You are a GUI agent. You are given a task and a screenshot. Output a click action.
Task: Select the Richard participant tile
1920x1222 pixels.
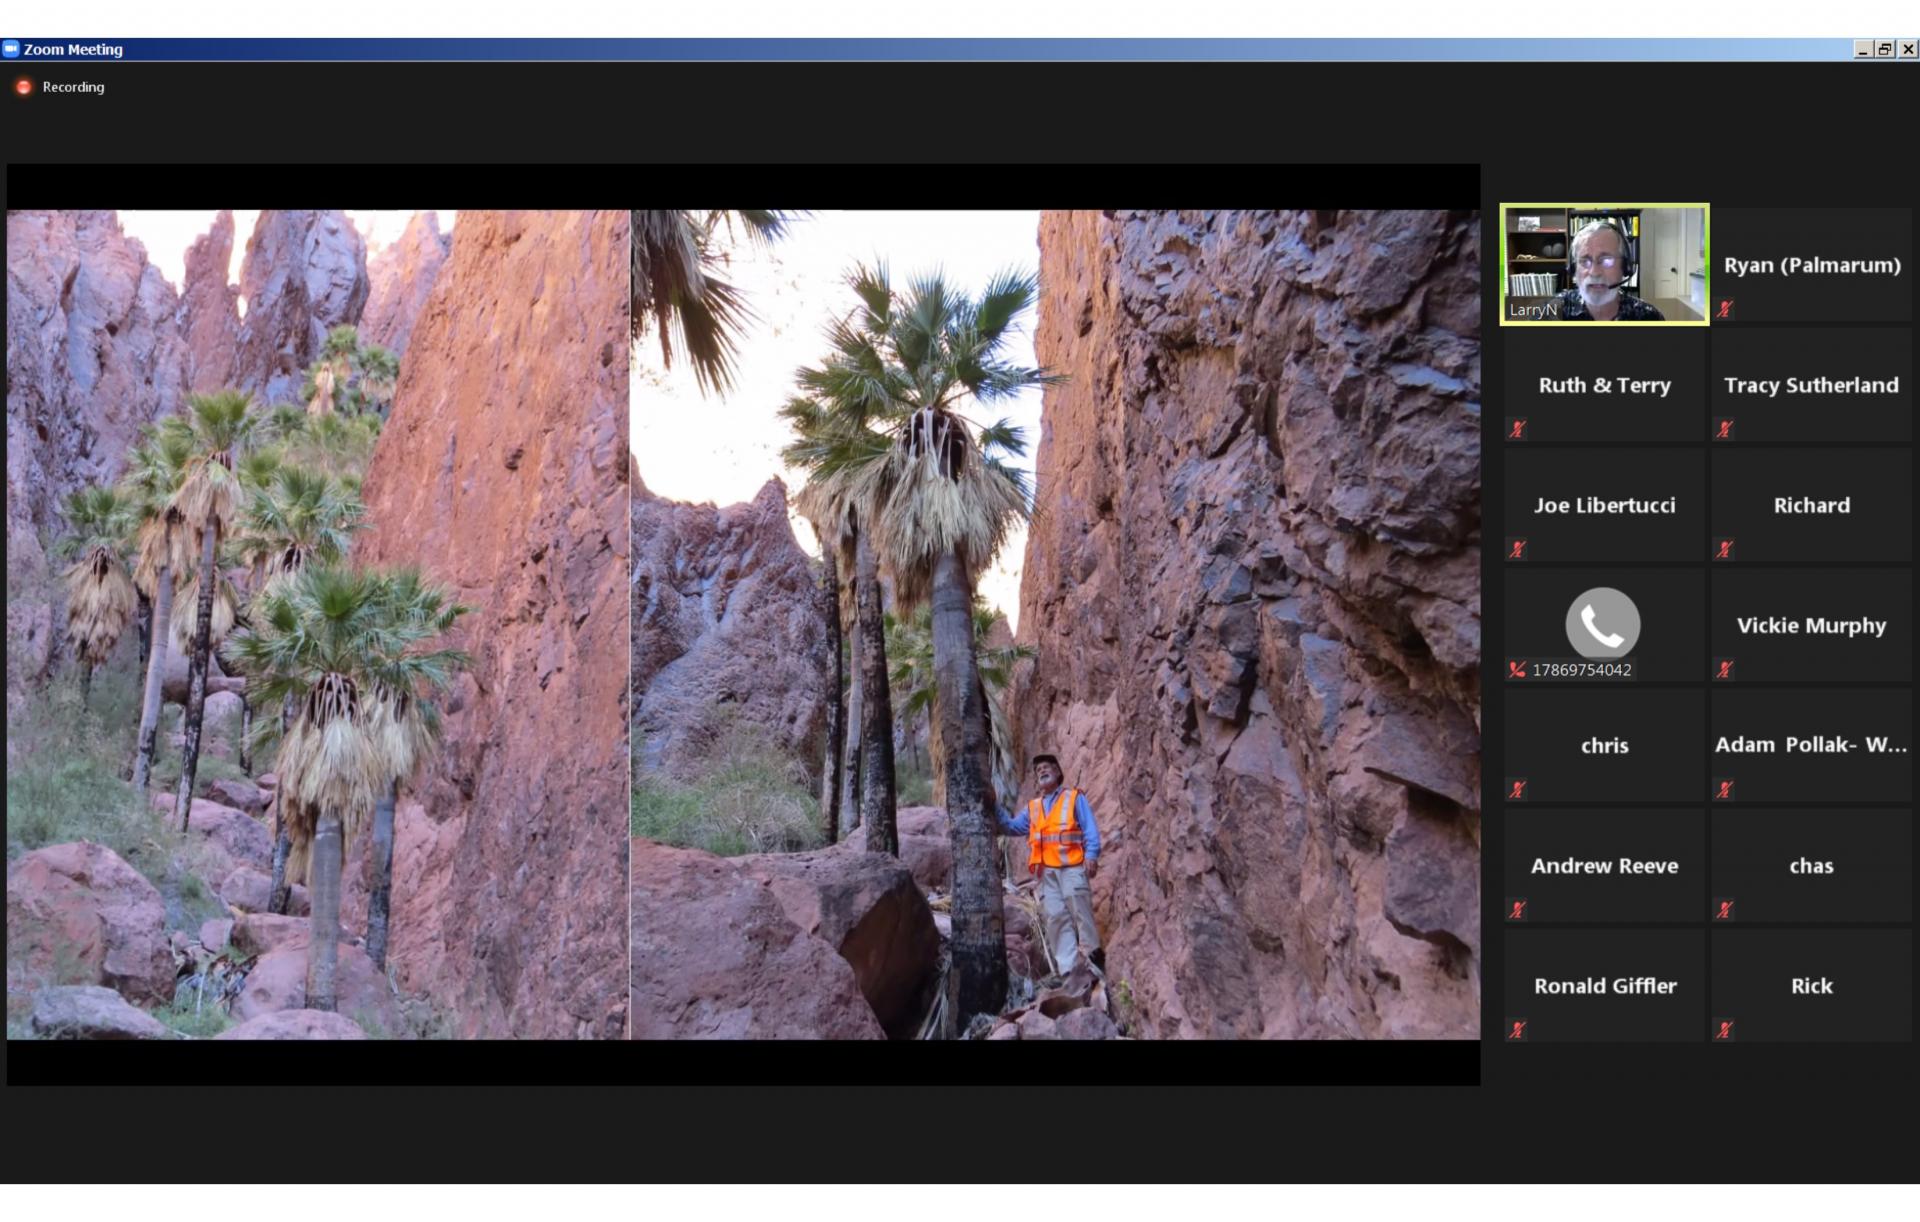1811,505
